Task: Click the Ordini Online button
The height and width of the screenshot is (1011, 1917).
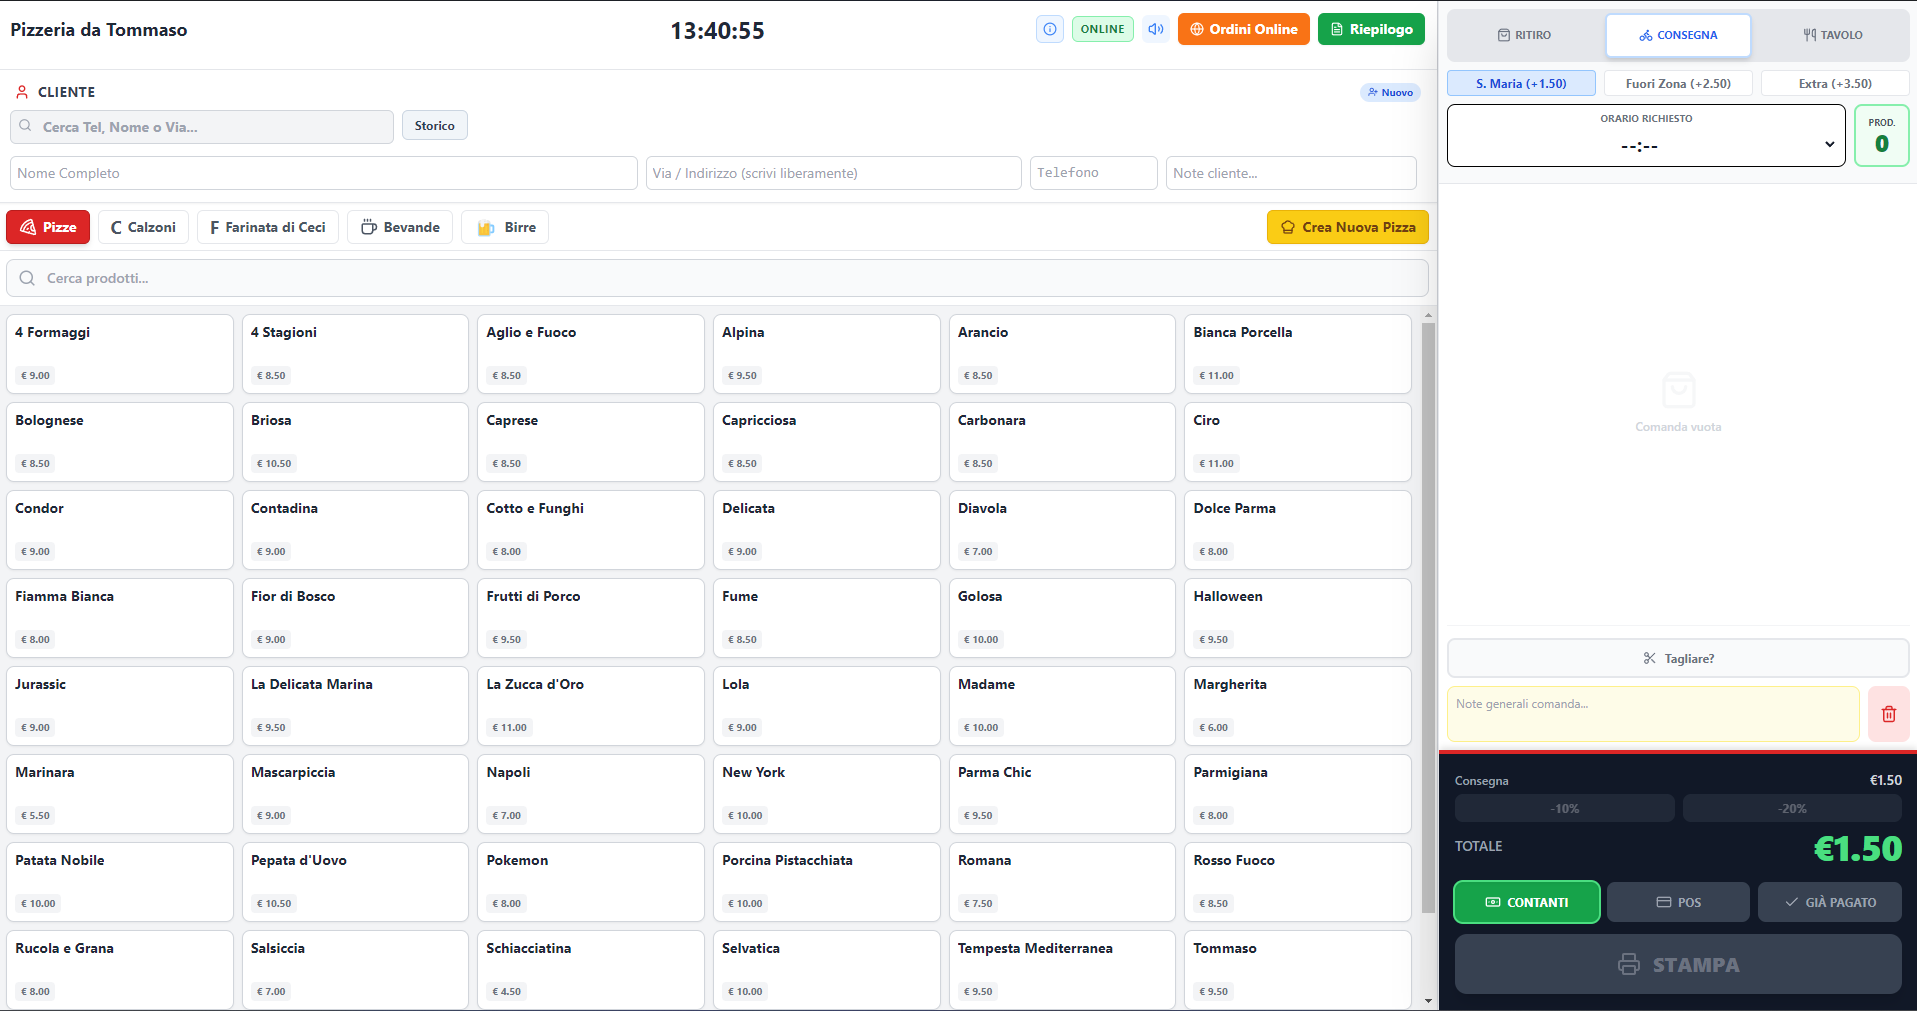Action: click(1243, 29)
